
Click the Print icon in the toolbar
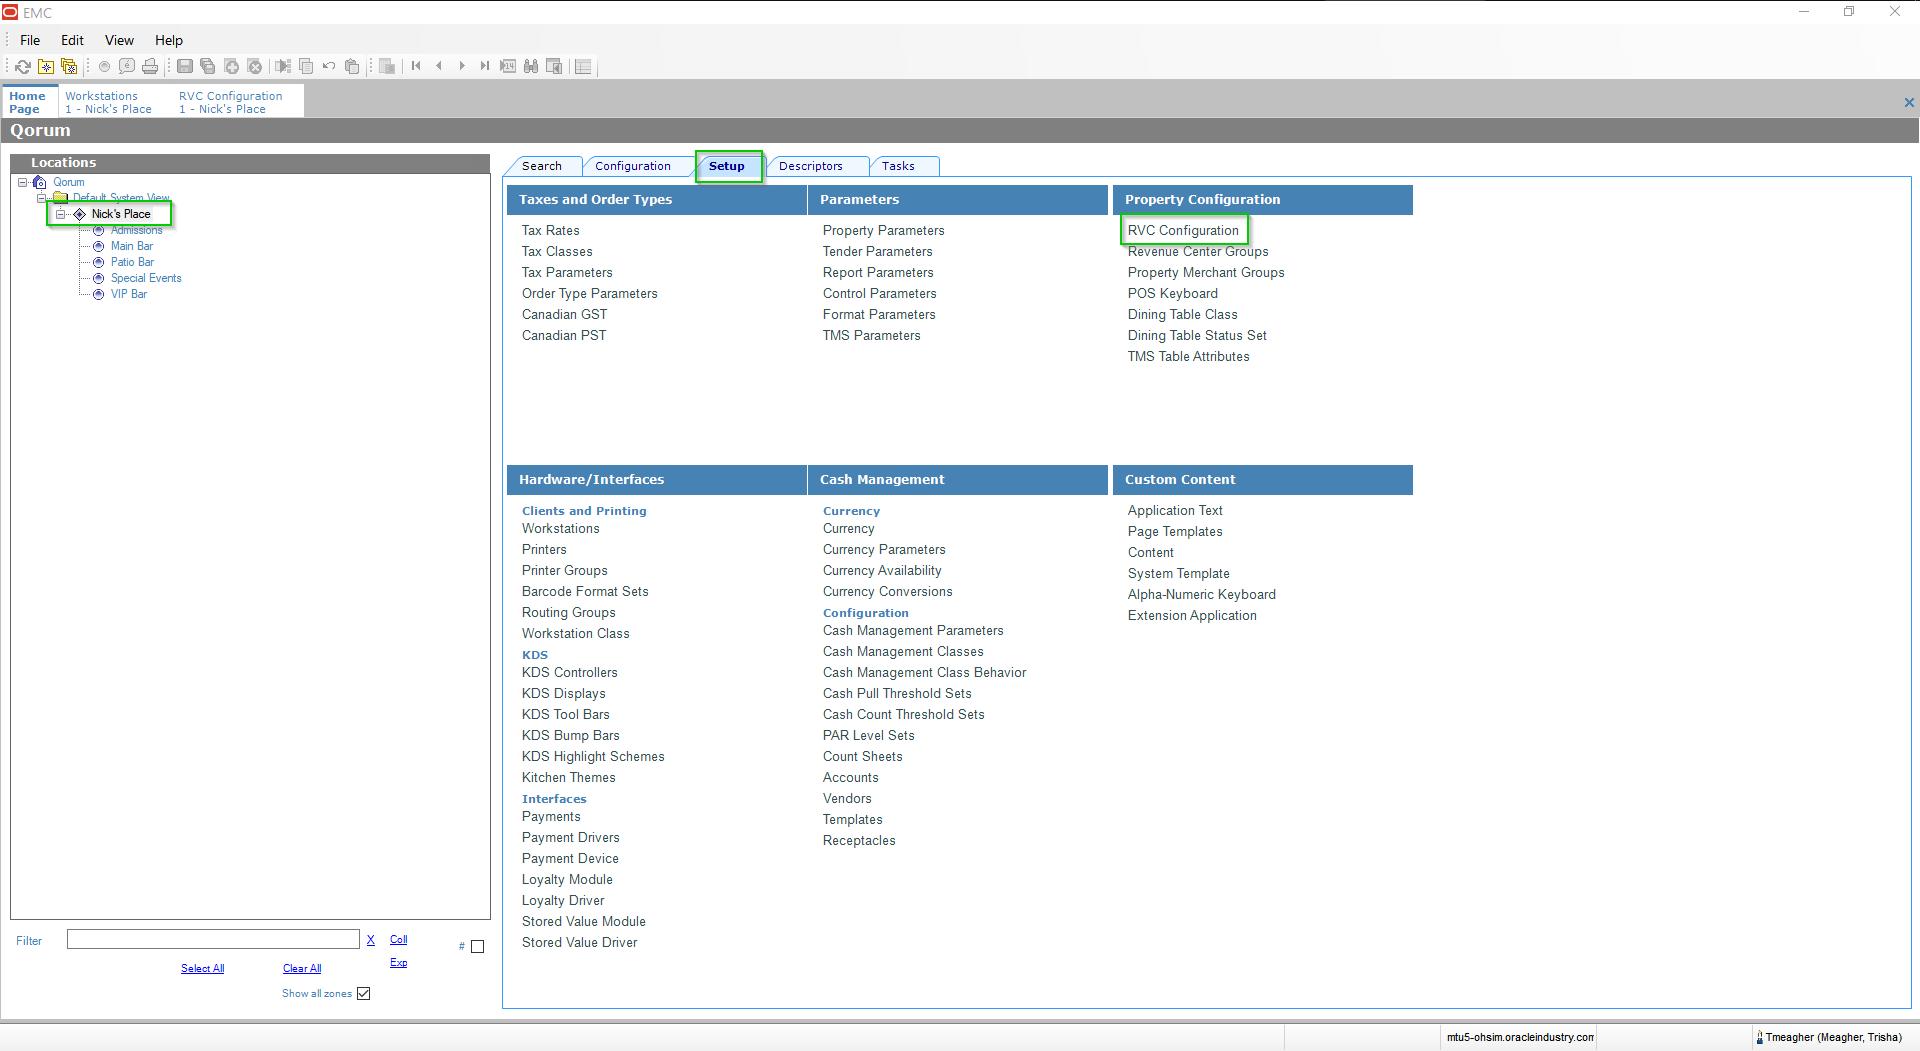coord(150,67)
